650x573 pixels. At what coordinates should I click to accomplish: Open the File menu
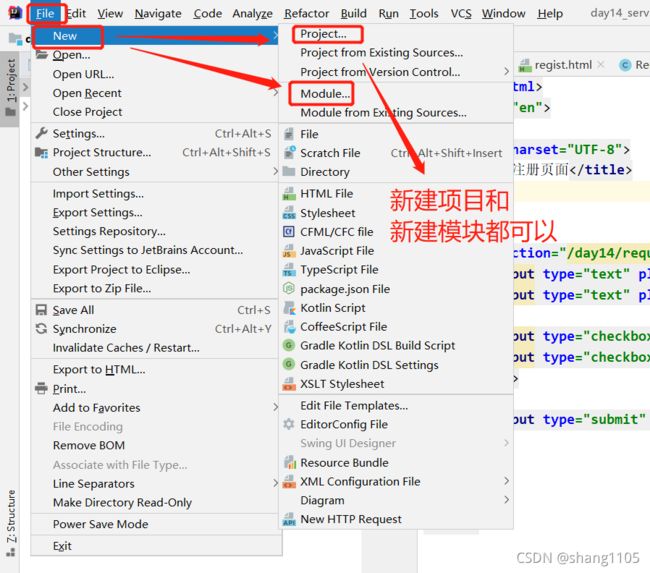(x=45, y=14)
